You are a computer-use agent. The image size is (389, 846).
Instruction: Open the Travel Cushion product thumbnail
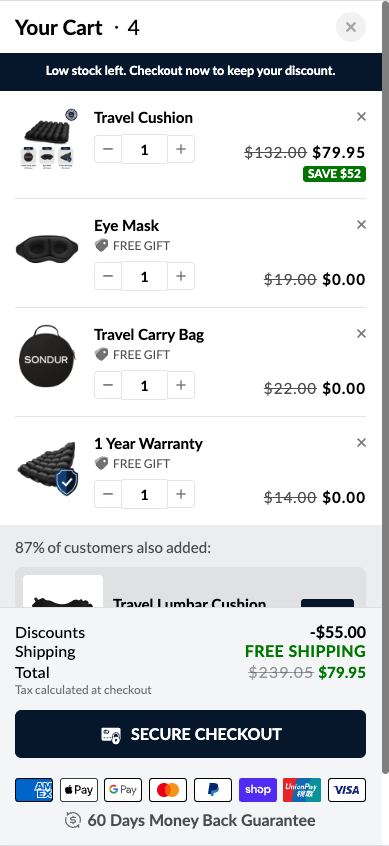(47, 139)
